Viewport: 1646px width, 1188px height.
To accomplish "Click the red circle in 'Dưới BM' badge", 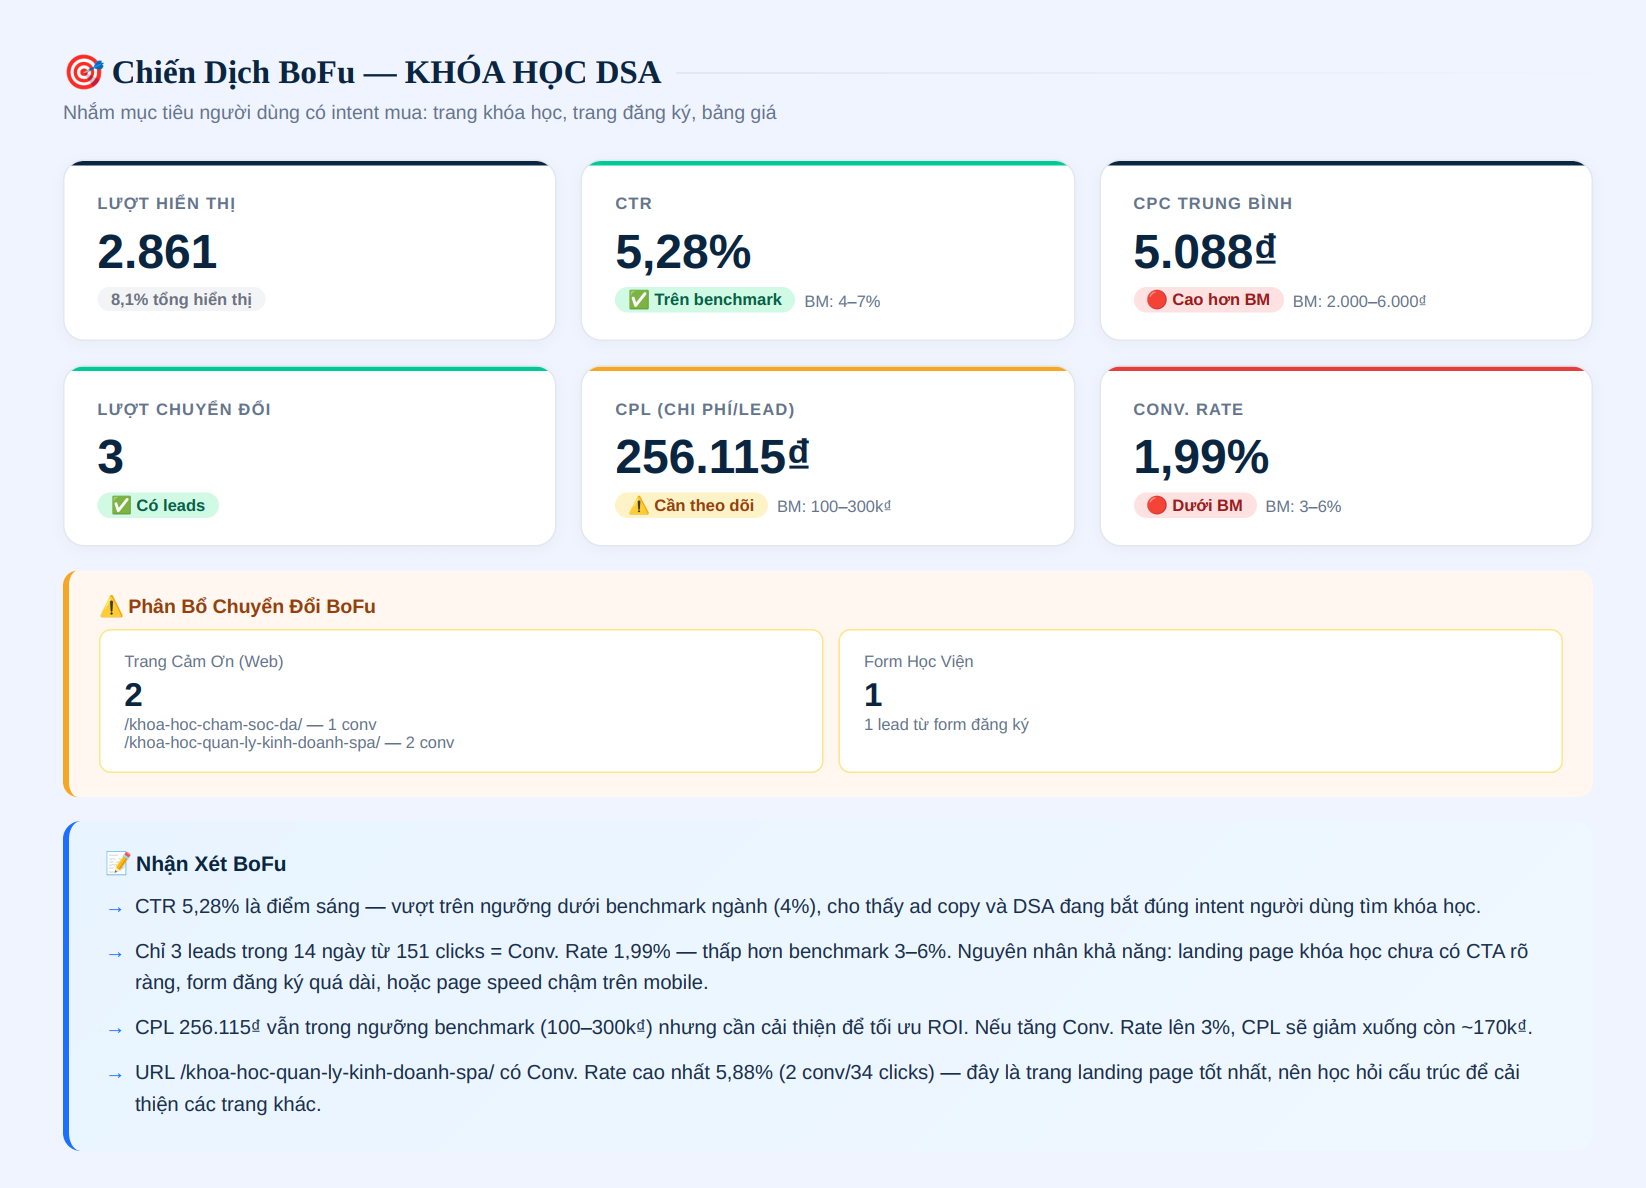I will 1157,505.
